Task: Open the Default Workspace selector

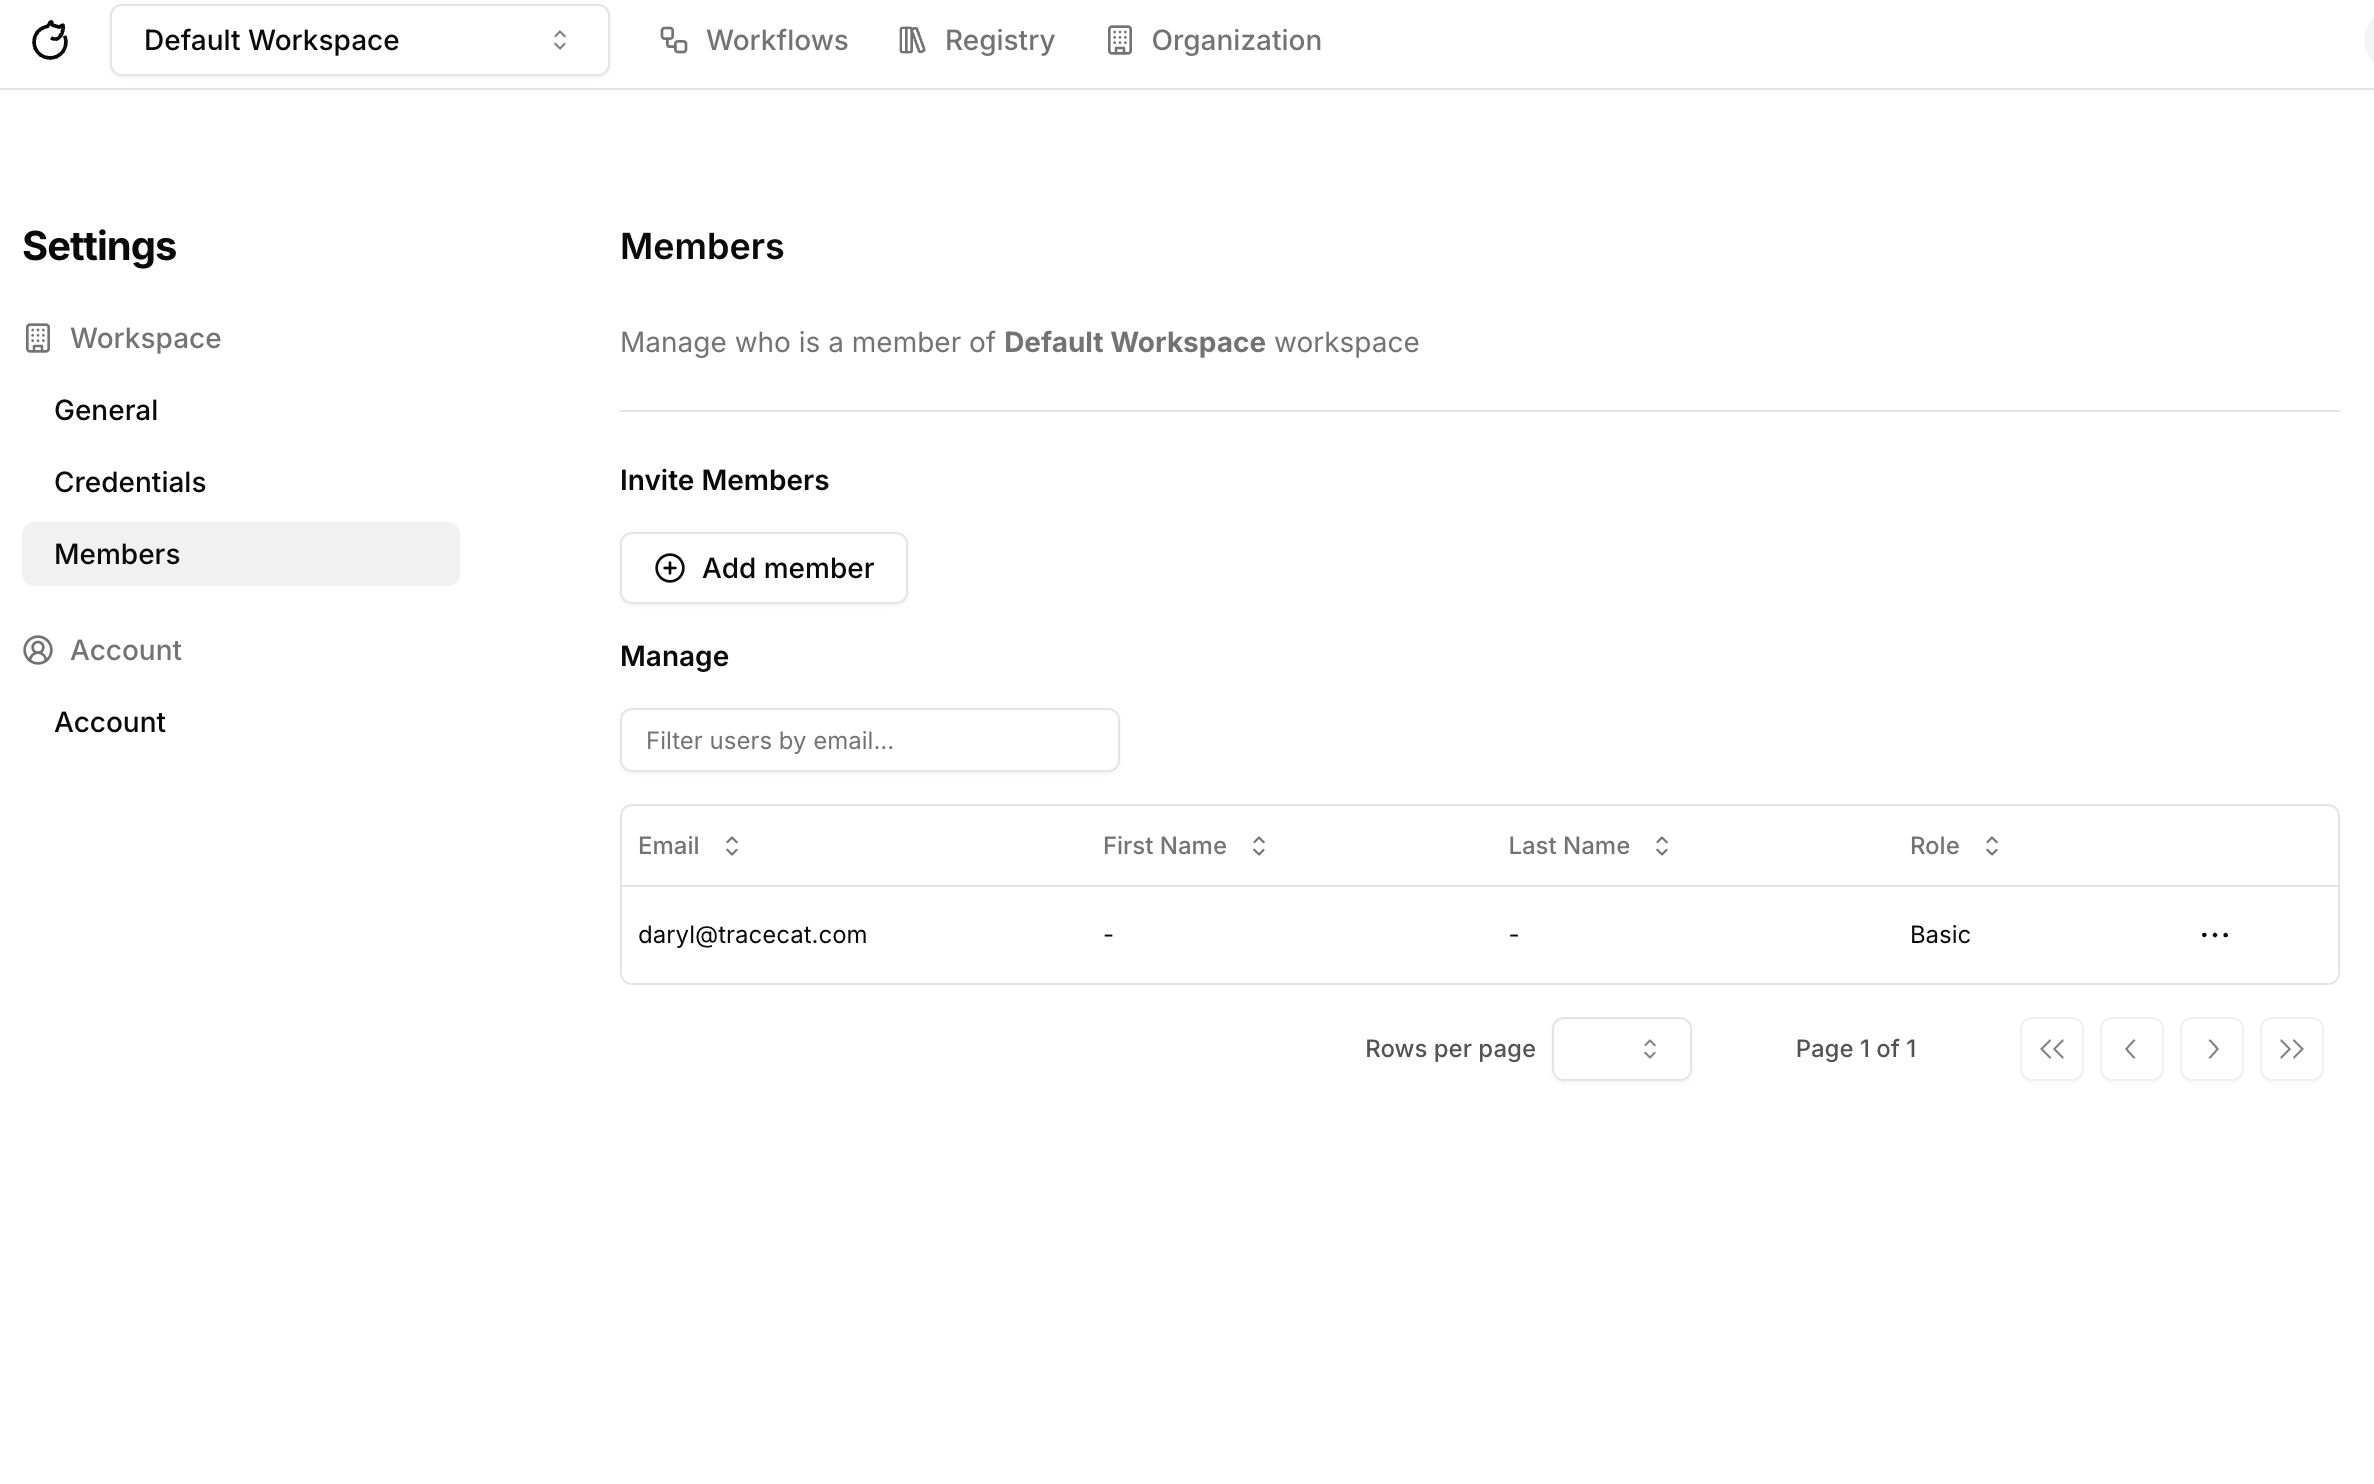Action: tap(359, 40)
